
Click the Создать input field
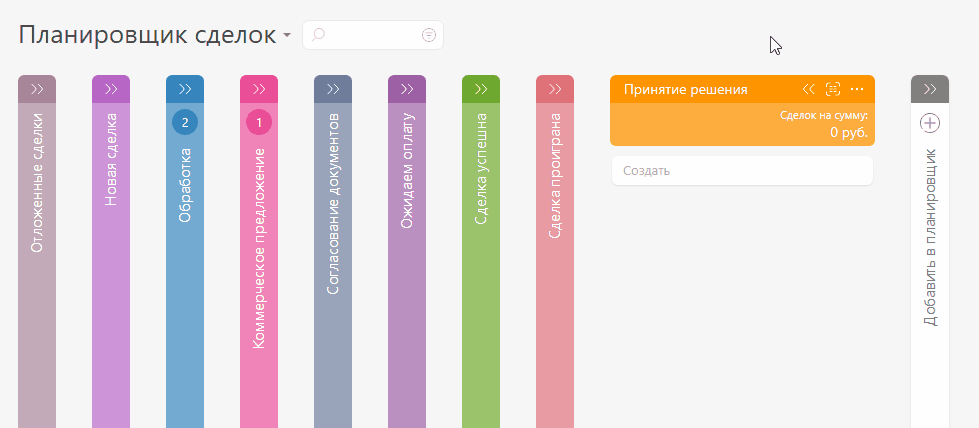[x=742, y=171]
